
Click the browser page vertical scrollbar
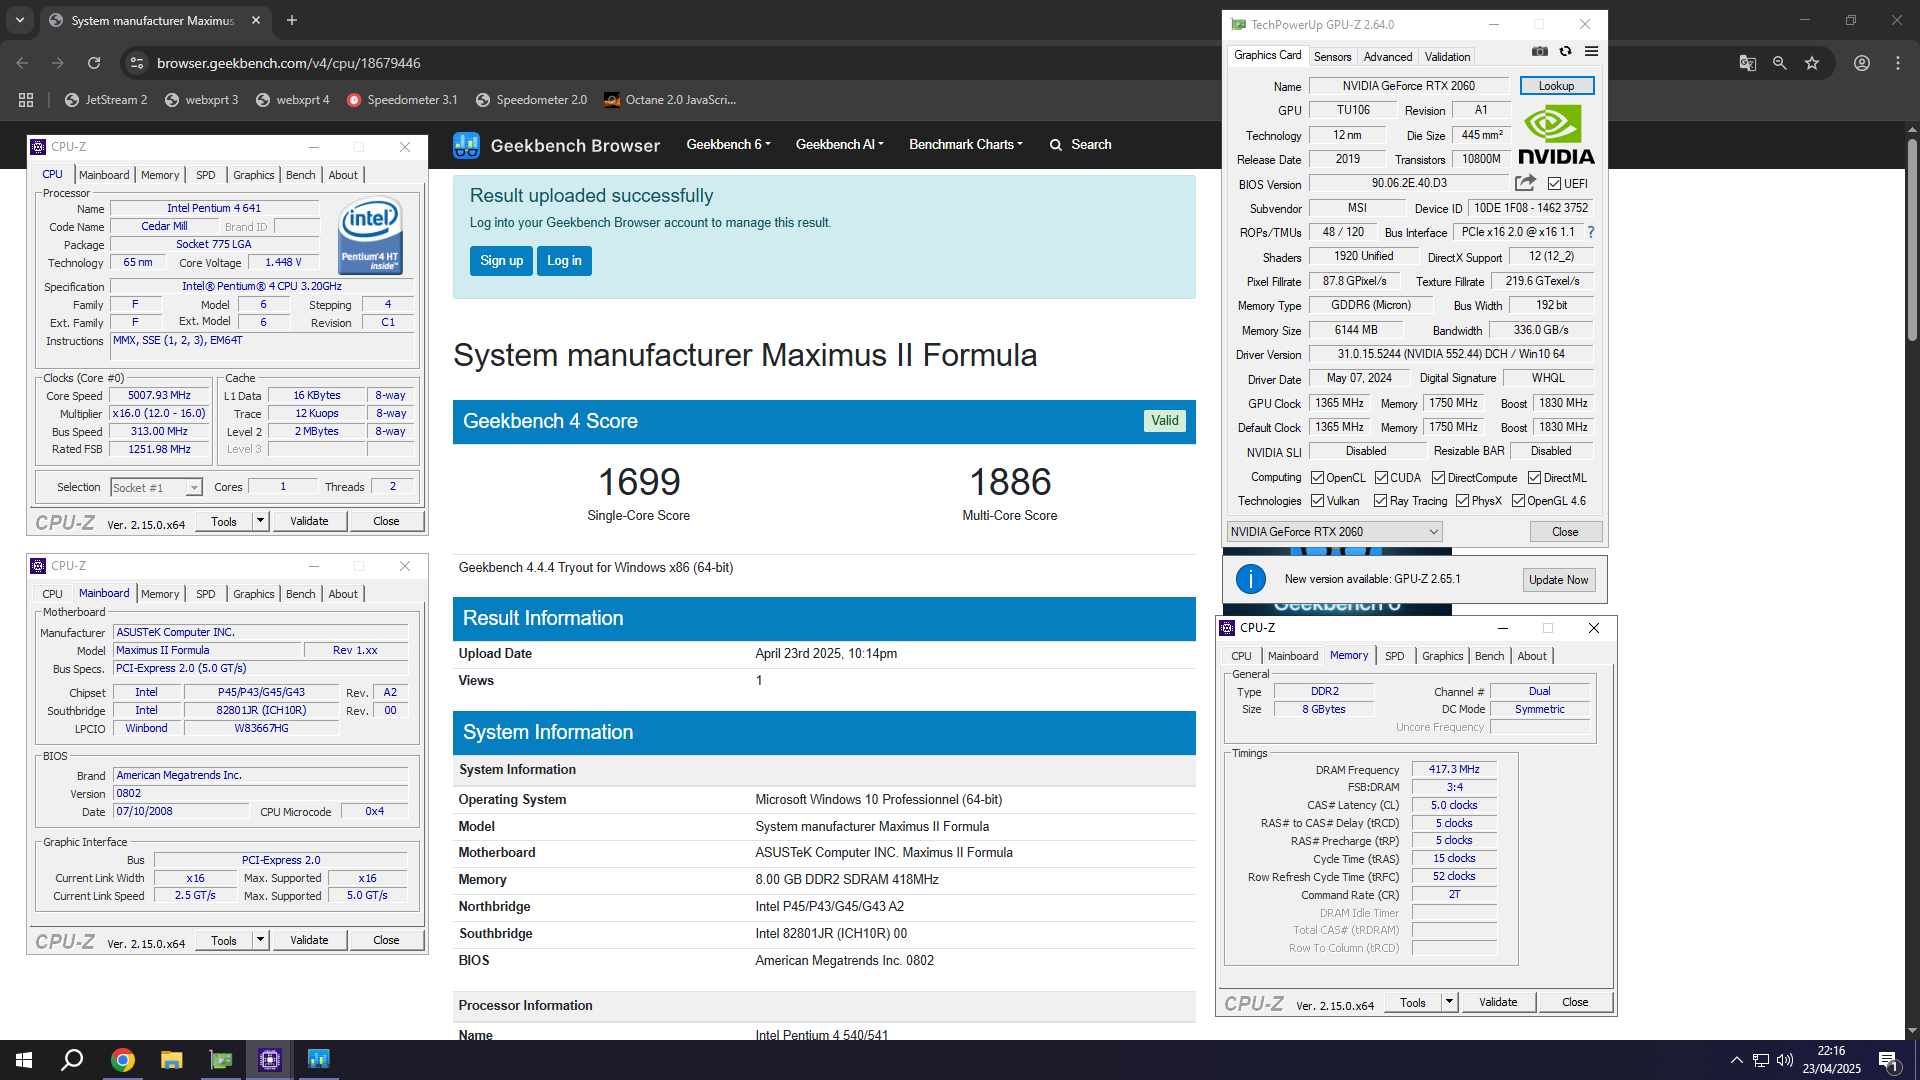[x=1912, y=240]
